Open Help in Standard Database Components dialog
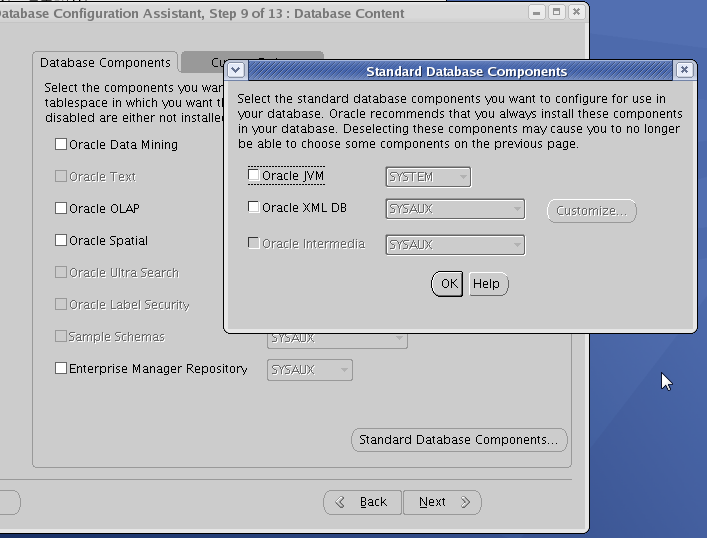Image resolution: width=707 pixels, height=538 pixels. click(x=489, y=284)
